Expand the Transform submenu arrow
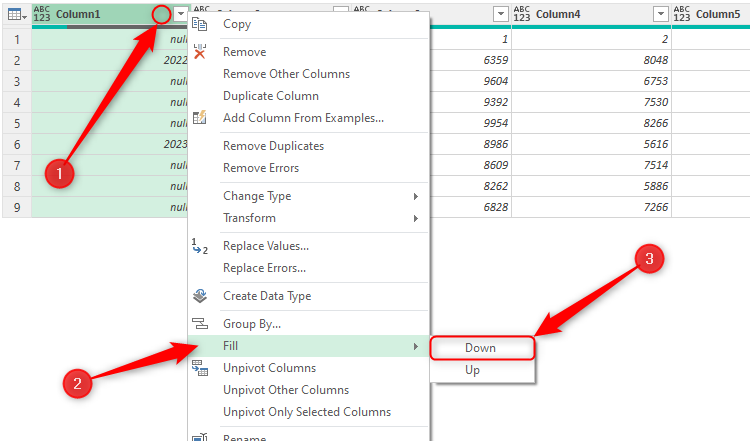This screenshot has height=441, width=750. [416, 218]
